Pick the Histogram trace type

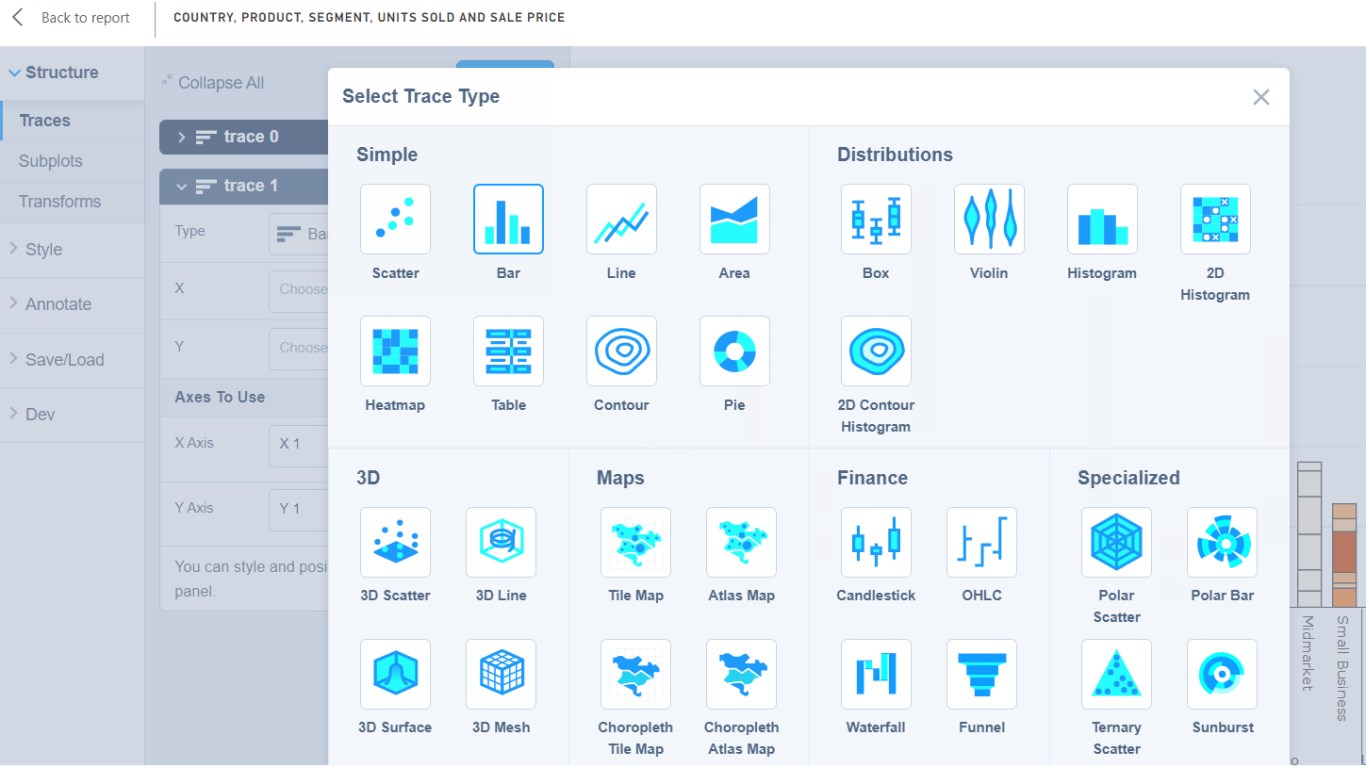pyautogui.click(x=1102, y=219)
